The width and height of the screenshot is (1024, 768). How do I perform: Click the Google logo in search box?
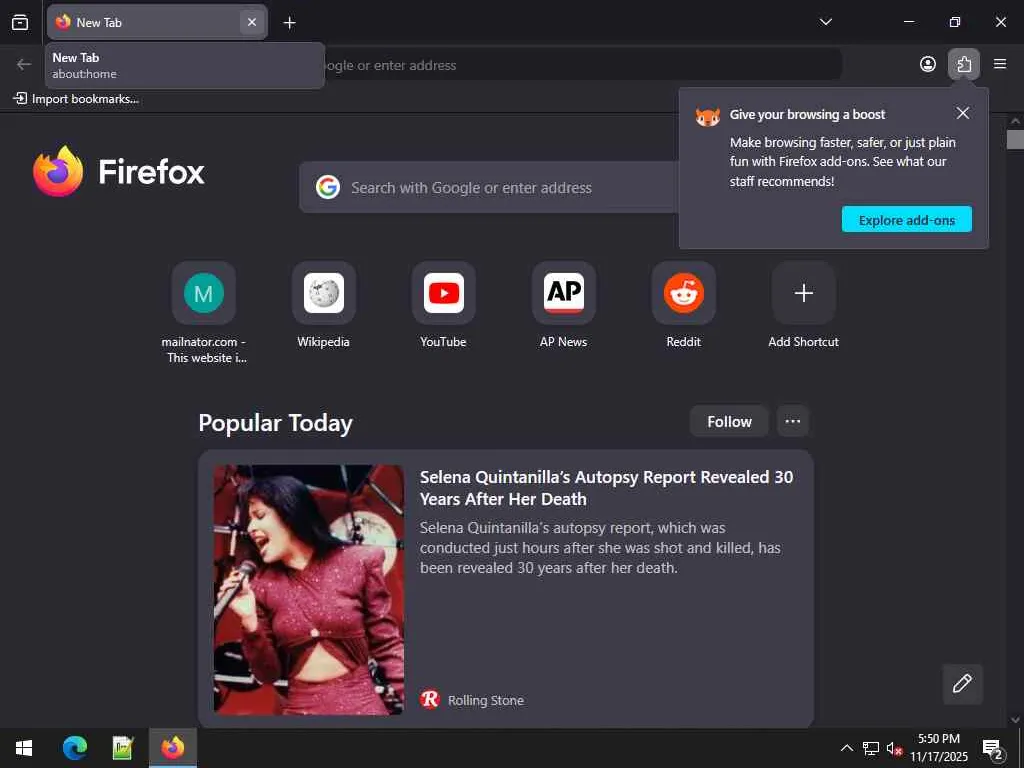(328, 187)
